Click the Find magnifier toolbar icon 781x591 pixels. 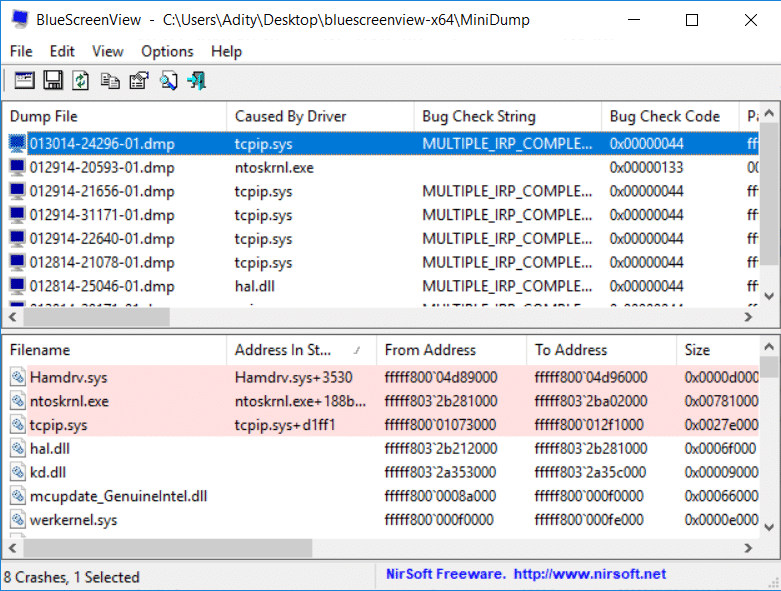(167, 81)
